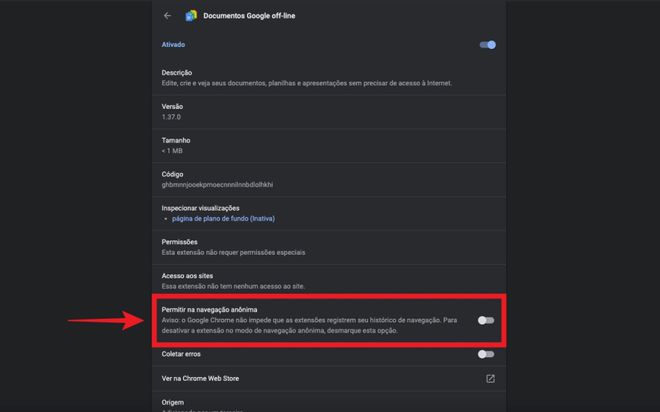Screen dimensions: 660x412
Task: Click the Permissões heading
Action: tap(179, 242)
